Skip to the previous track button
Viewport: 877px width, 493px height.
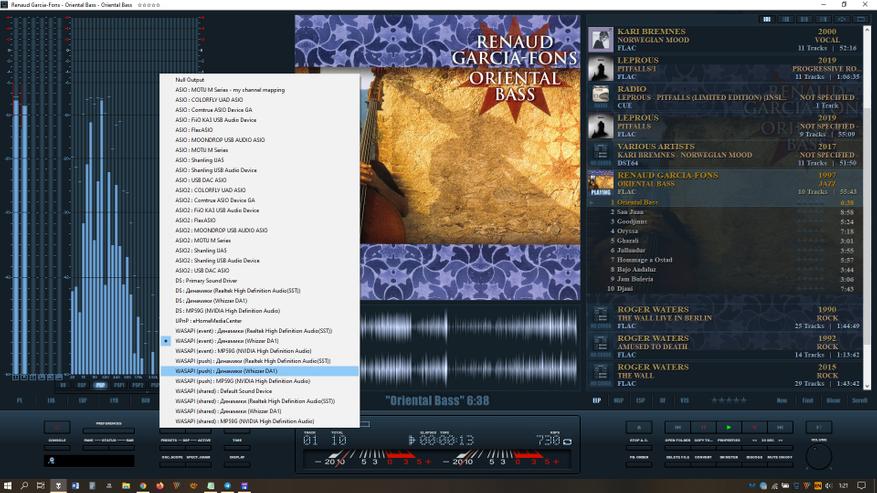point(678,427)
